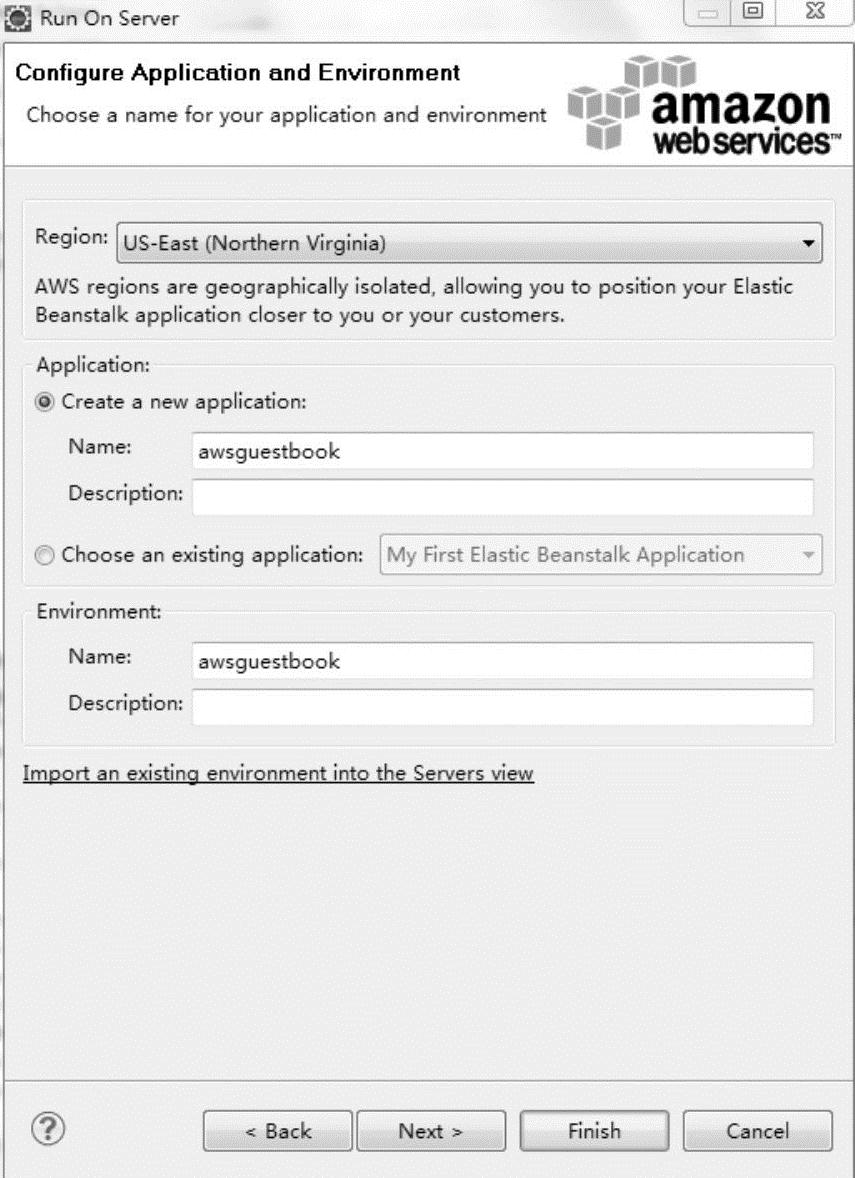Click the Application Name field
Viewport: 855px width, 1178px height.
[502, 451]
